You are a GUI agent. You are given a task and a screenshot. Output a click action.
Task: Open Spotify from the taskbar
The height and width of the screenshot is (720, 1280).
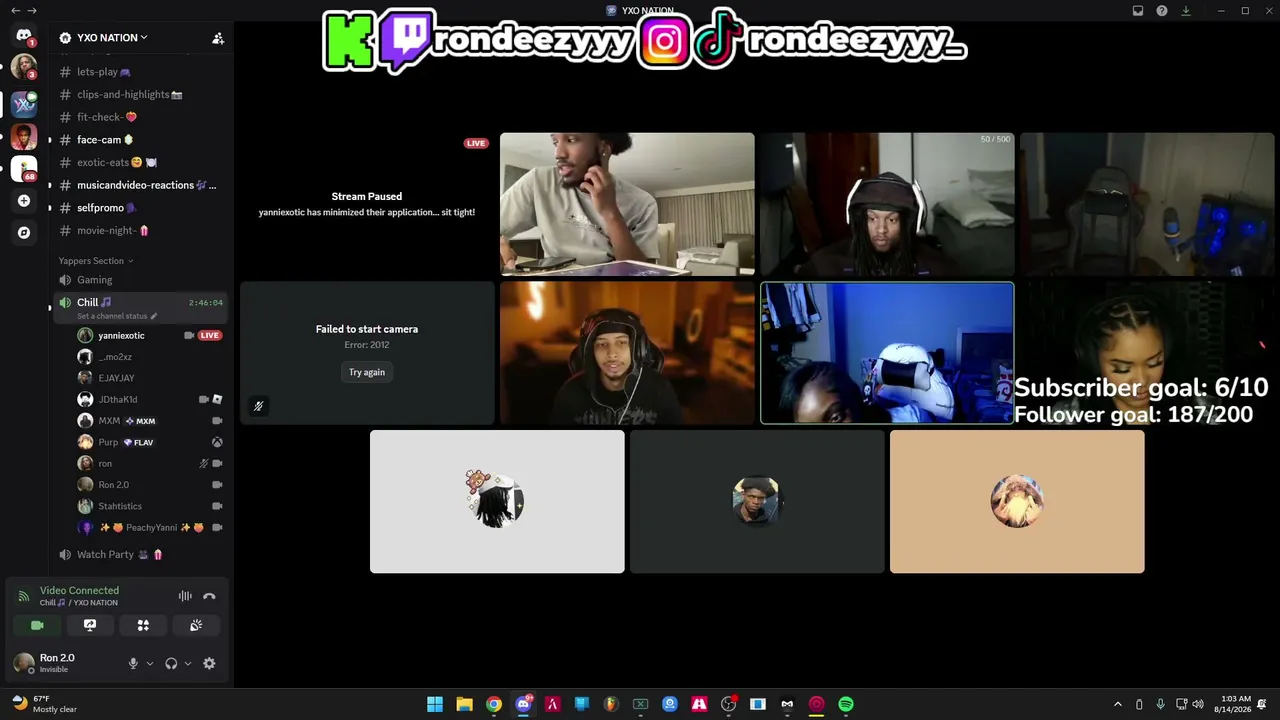pos(846,704)
